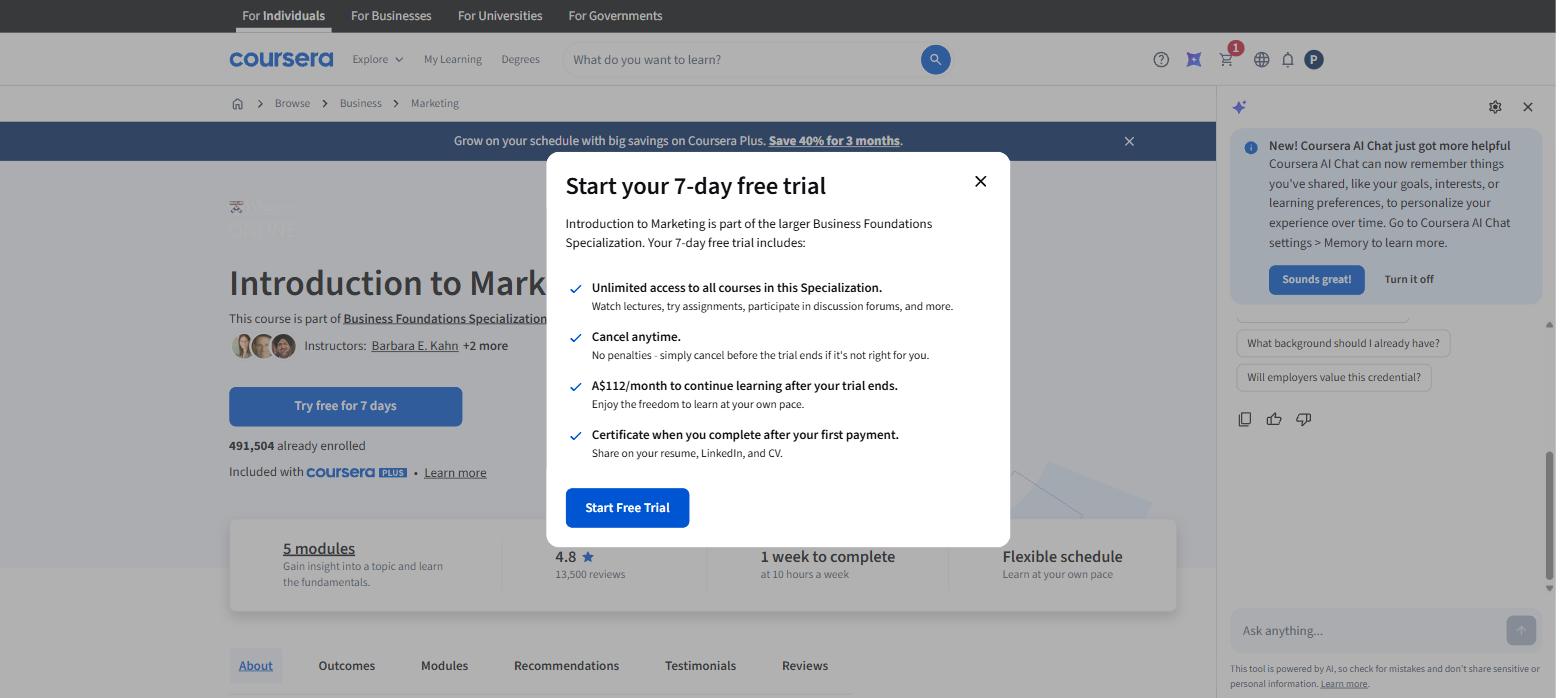Click Try free for 7 days button

point(345,406)
